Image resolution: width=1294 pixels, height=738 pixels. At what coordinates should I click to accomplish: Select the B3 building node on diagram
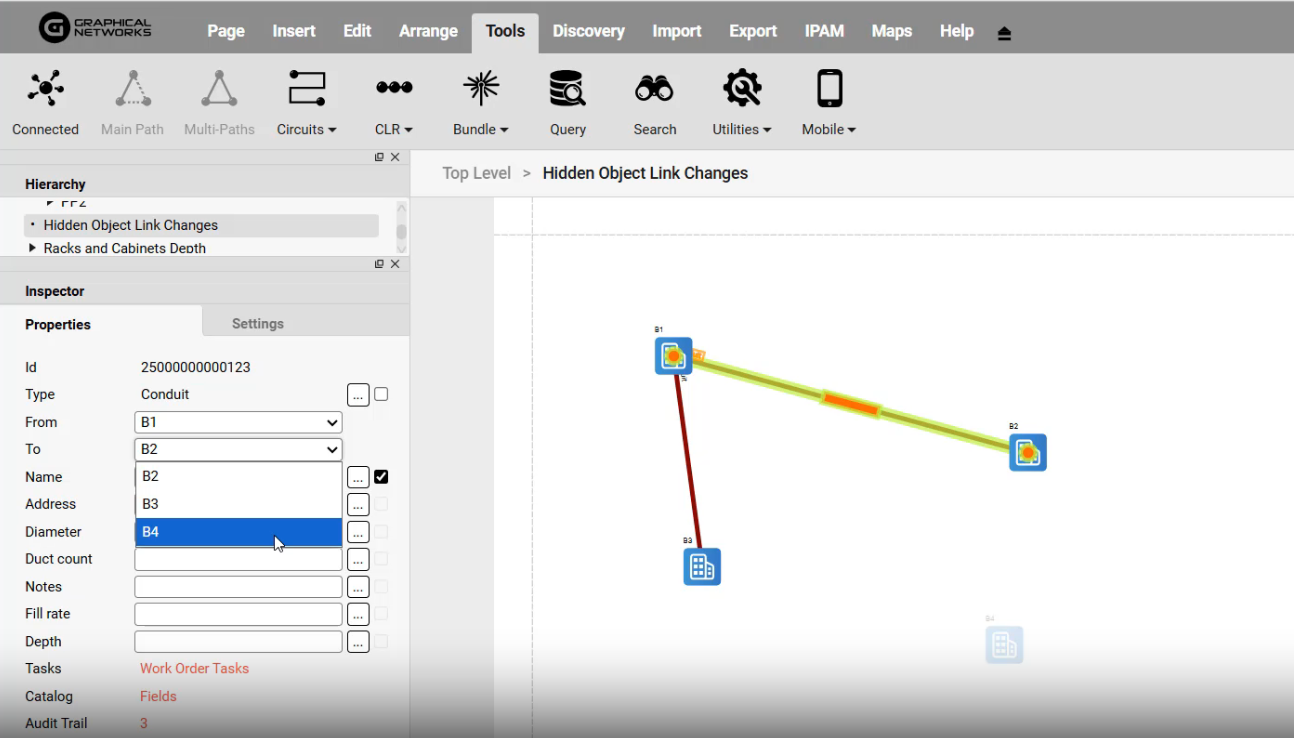(x=702, y=566)
